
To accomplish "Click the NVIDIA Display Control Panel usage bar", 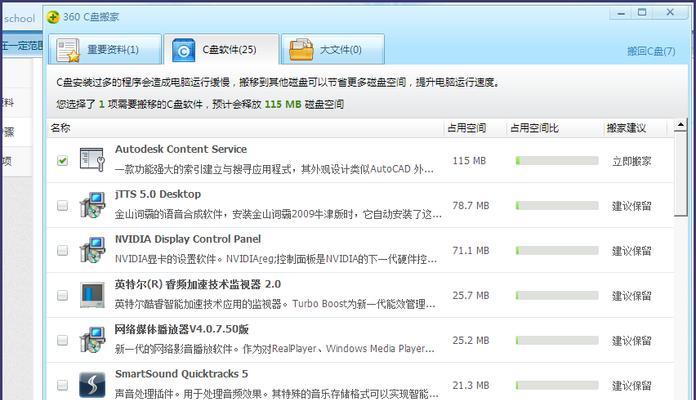I will point(557,250).
